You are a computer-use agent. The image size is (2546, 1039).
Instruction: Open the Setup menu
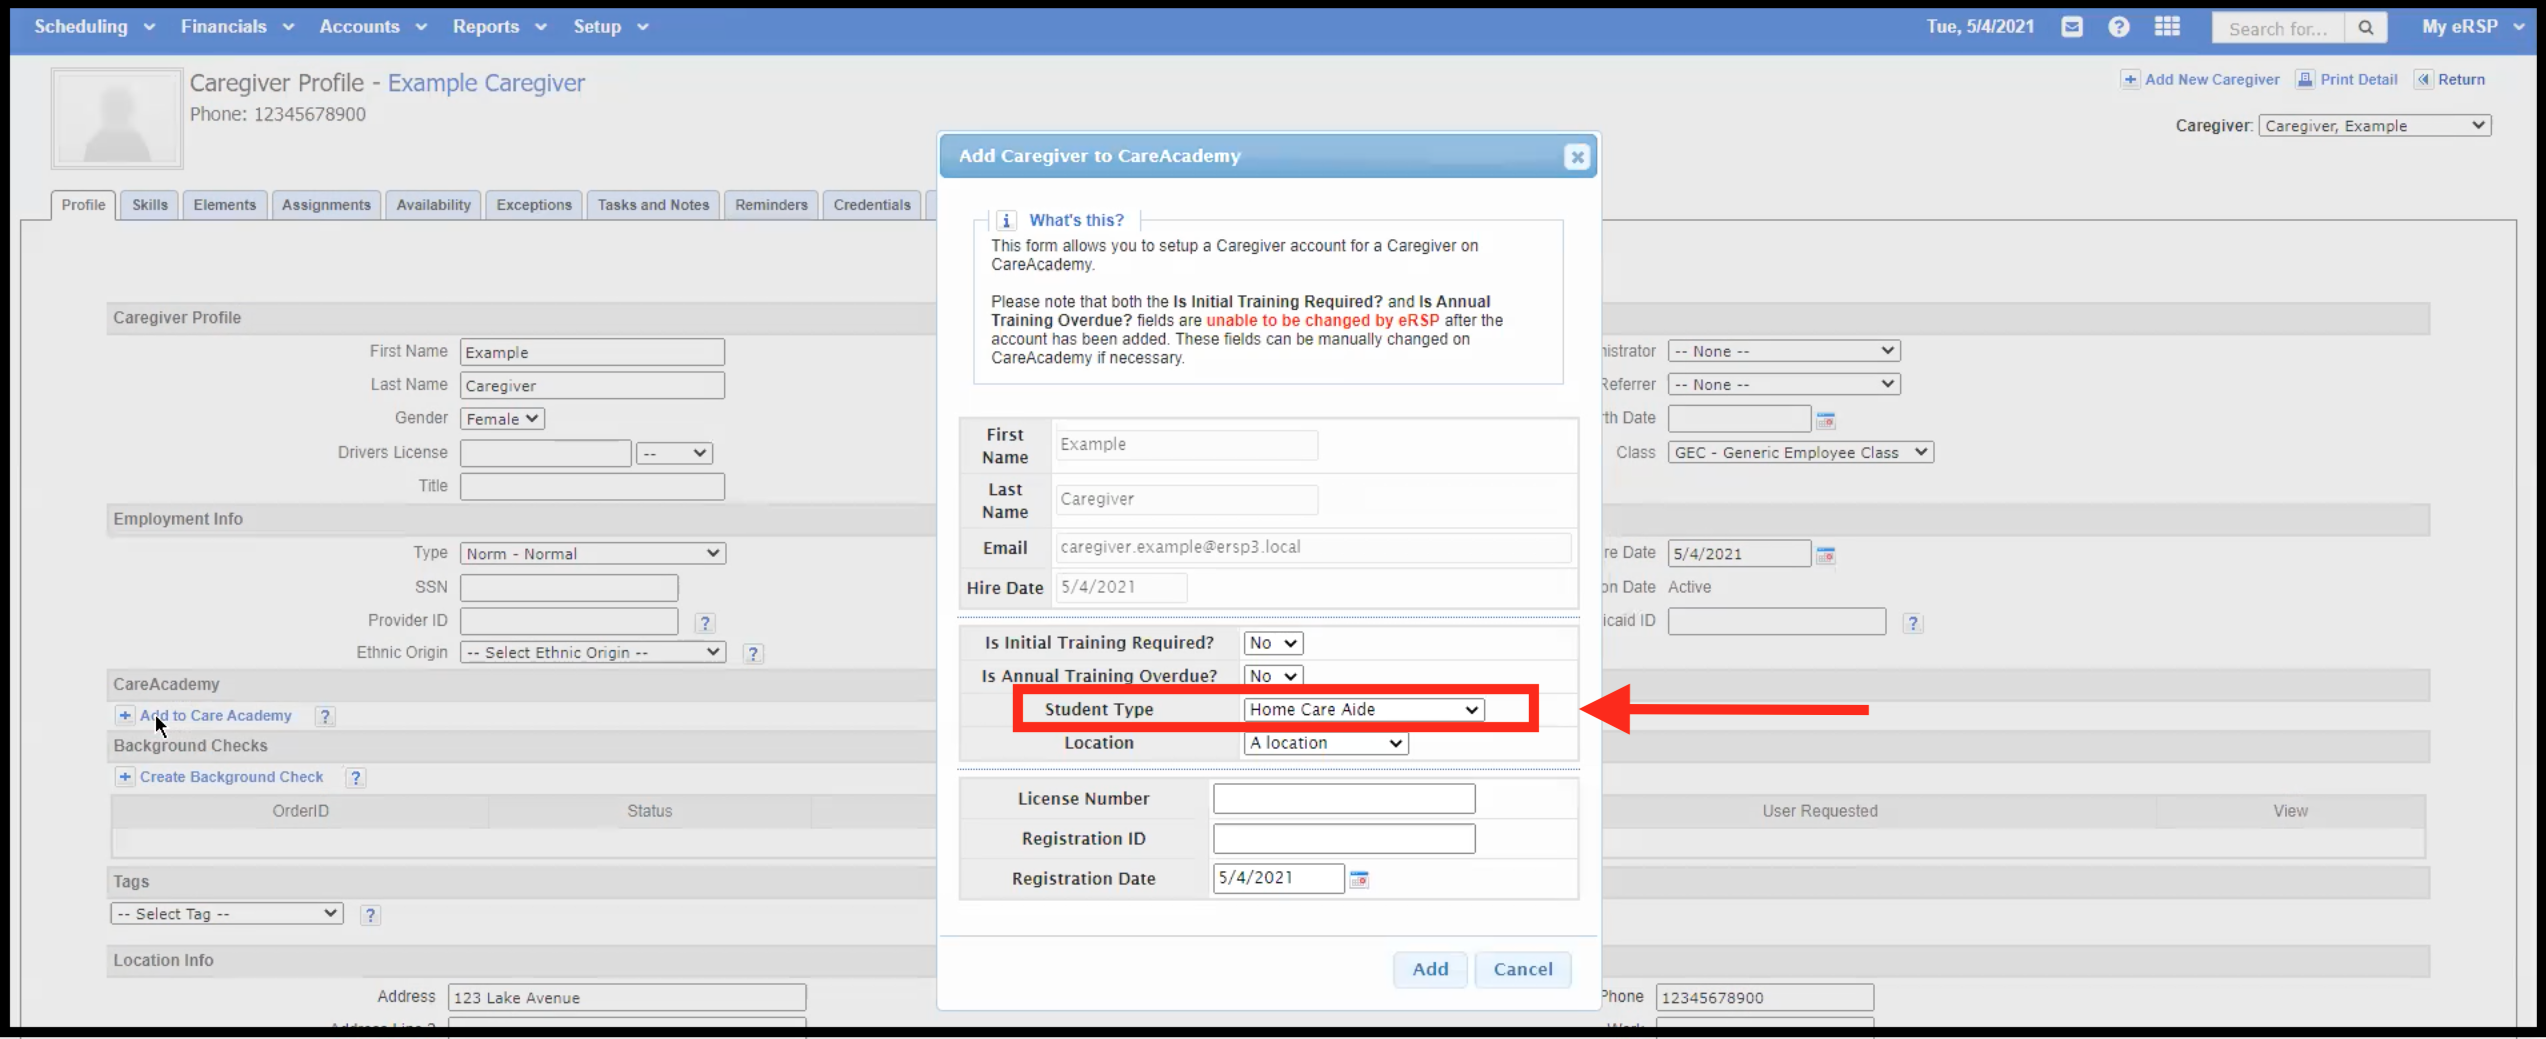[x=610, y=27]
